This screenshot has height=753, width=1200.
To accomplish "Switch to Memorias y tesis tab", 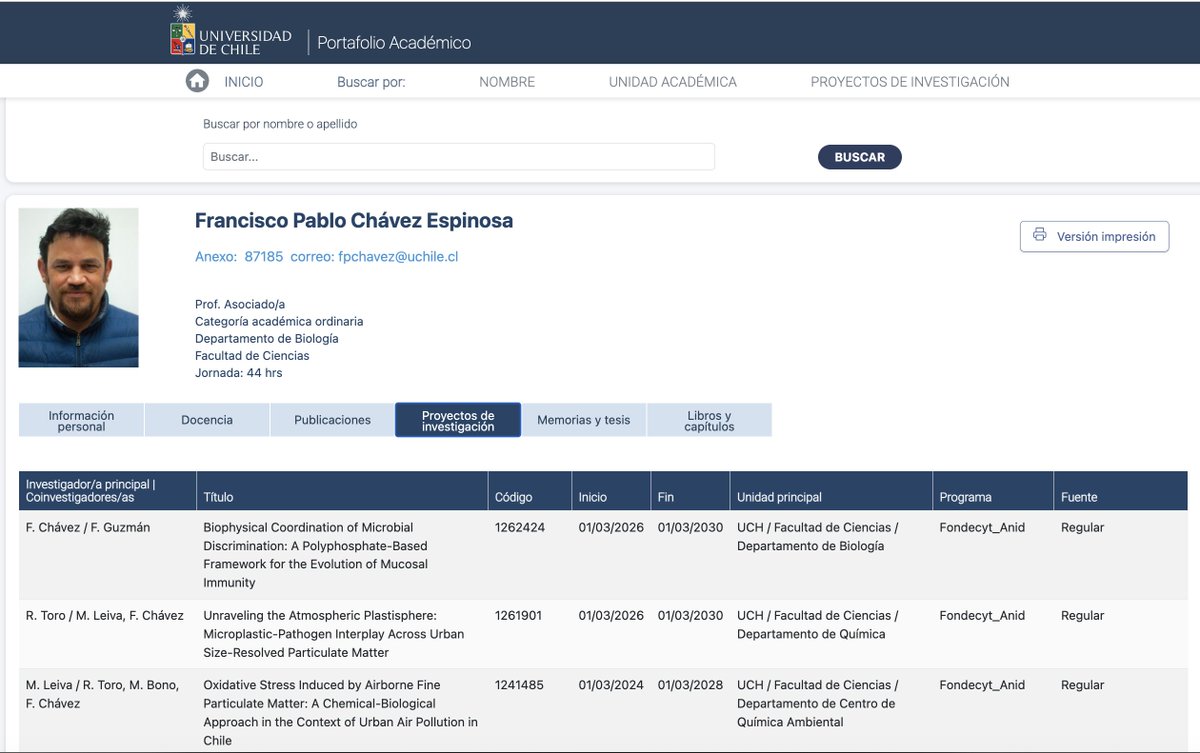I will point(584,420).
